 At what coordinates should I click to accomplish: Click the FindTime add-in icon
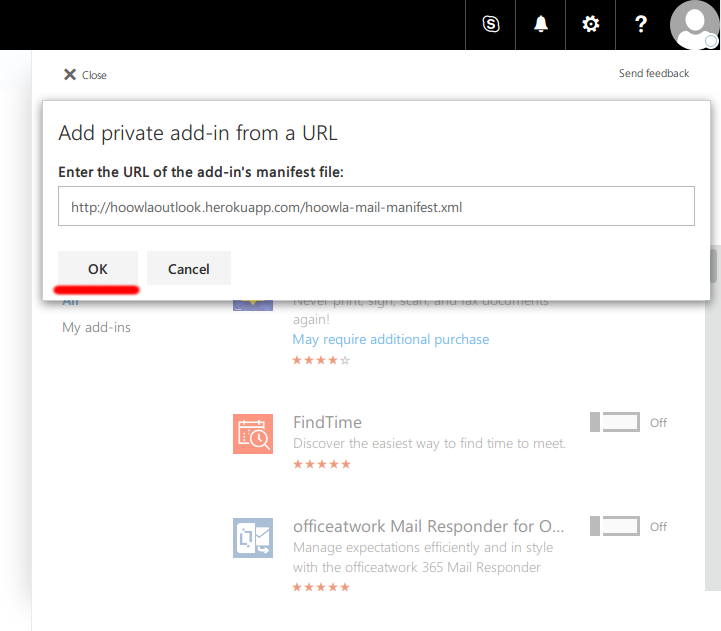click(253, 434)
